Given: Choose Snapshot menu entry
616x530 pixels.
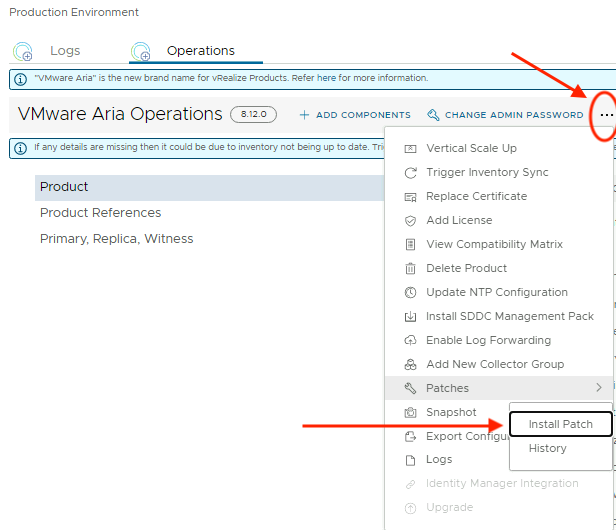Looking at the screenshot, I should tap(451, 412).
